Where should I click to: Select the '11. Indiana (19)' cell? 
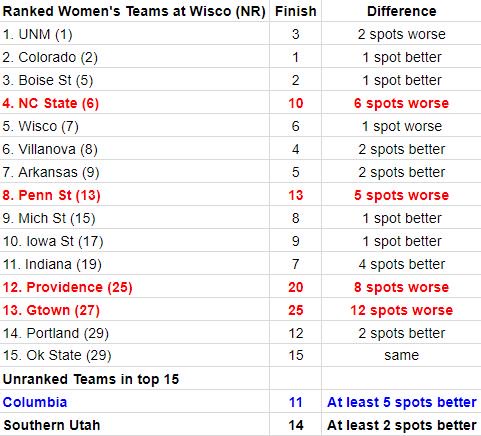134,264
